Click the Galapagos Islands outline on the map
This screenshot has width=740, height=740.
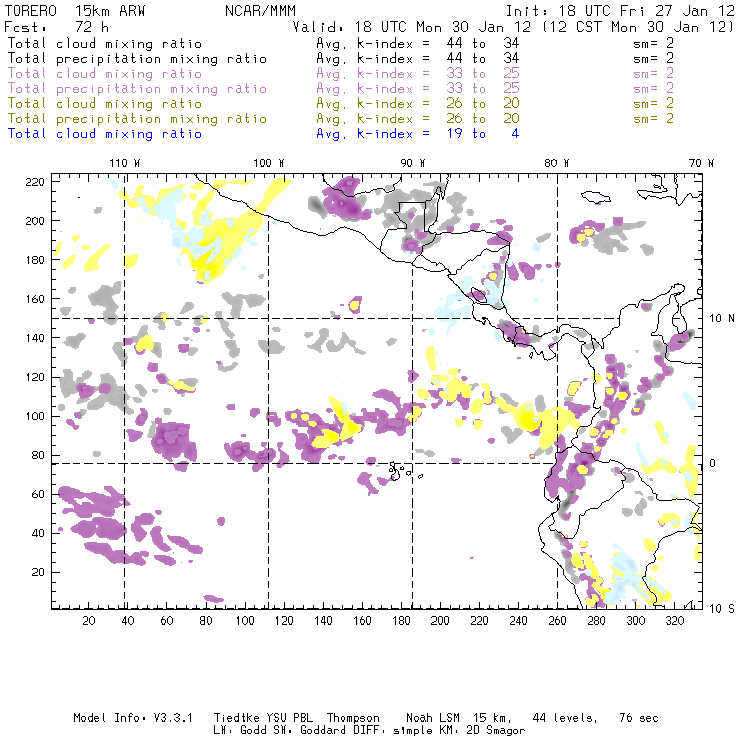point(401,468)
